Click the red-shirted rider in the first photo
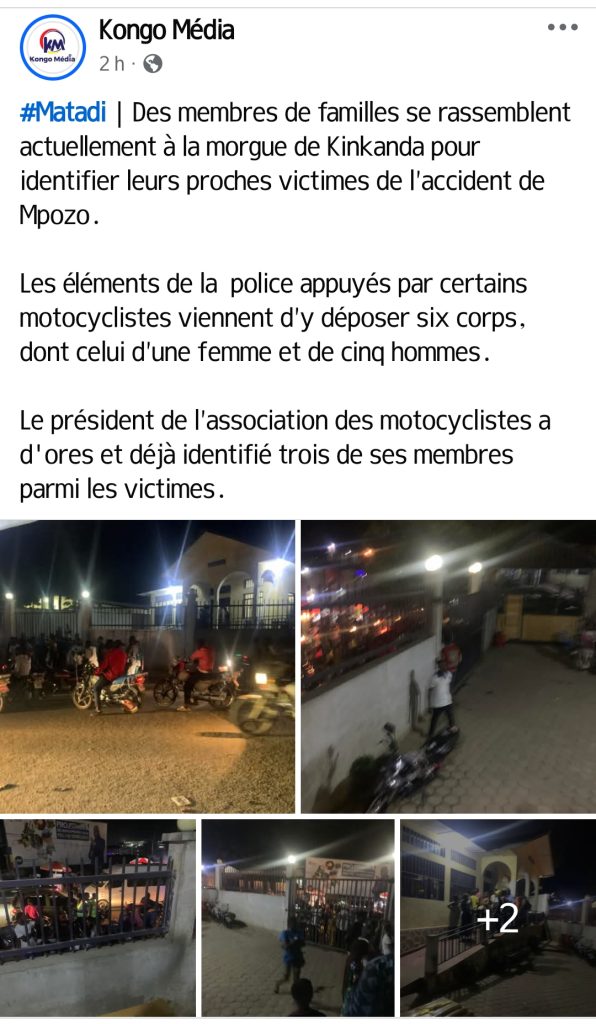The height and width of the screenshot is (1024, 596). coord(110,673)
